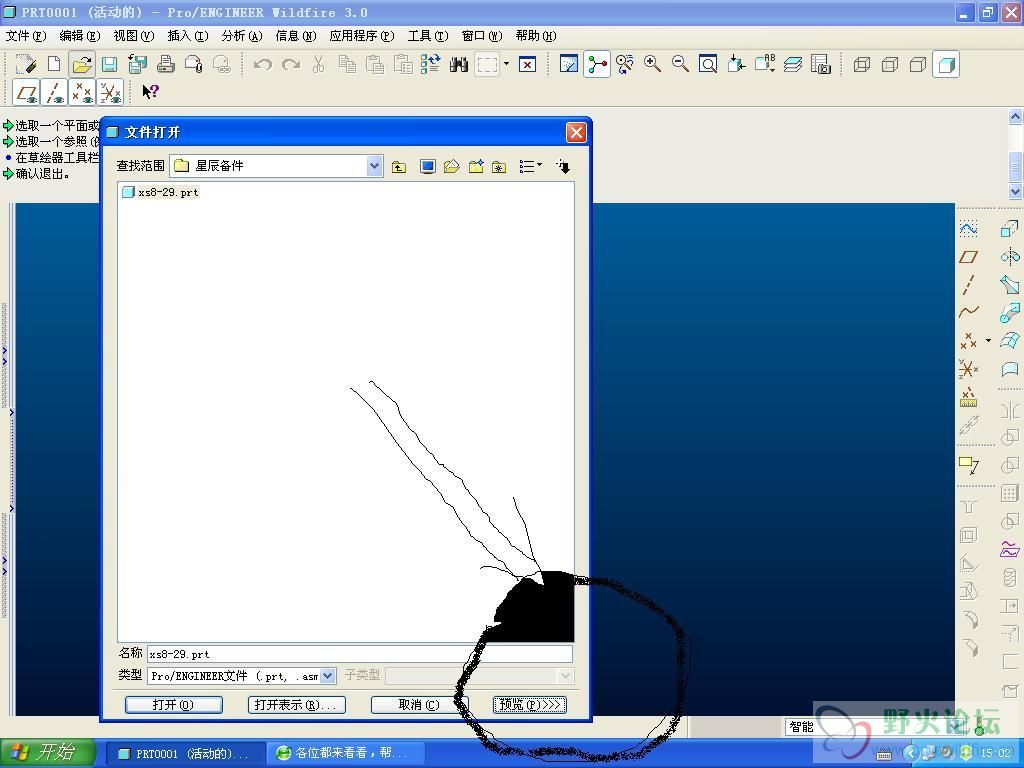This screenshot has height=768, width=1024.
Task: Click the up one level folder icon in dialog
Action: (399, 167)
